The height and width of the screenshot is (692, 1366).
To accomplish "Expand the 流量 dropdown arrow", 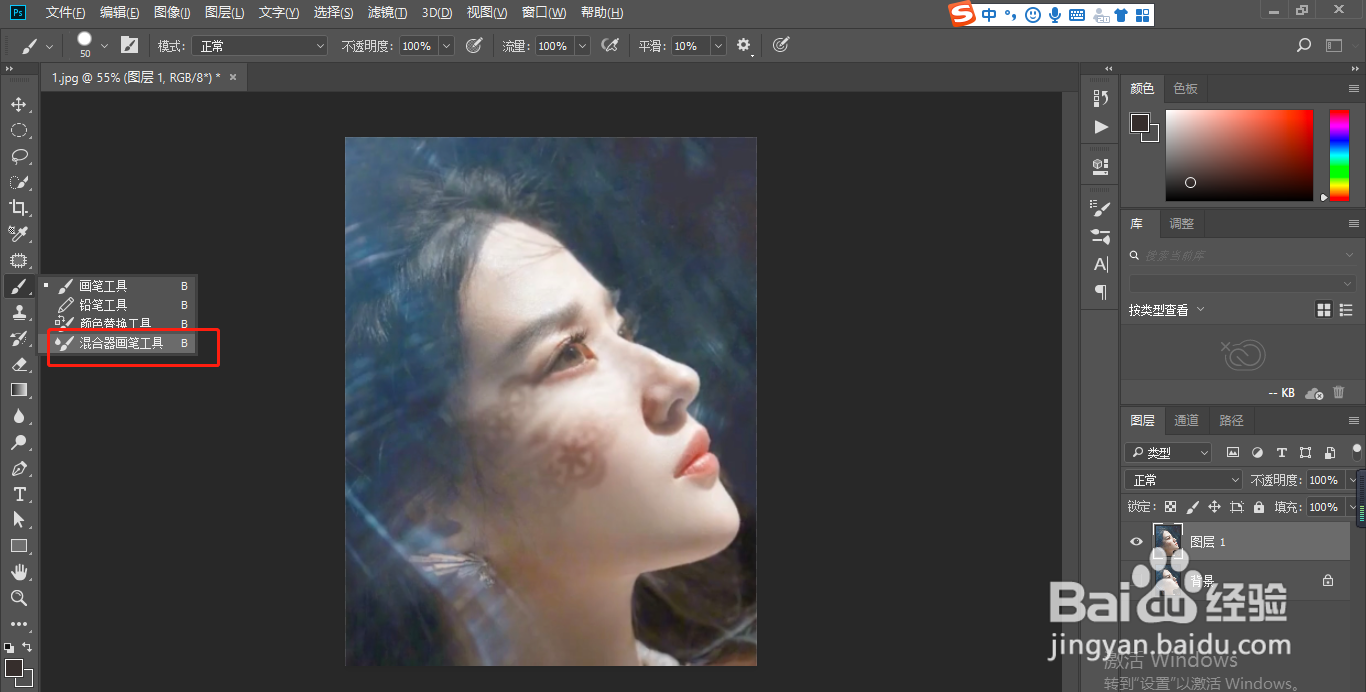I will coord(582,46).
